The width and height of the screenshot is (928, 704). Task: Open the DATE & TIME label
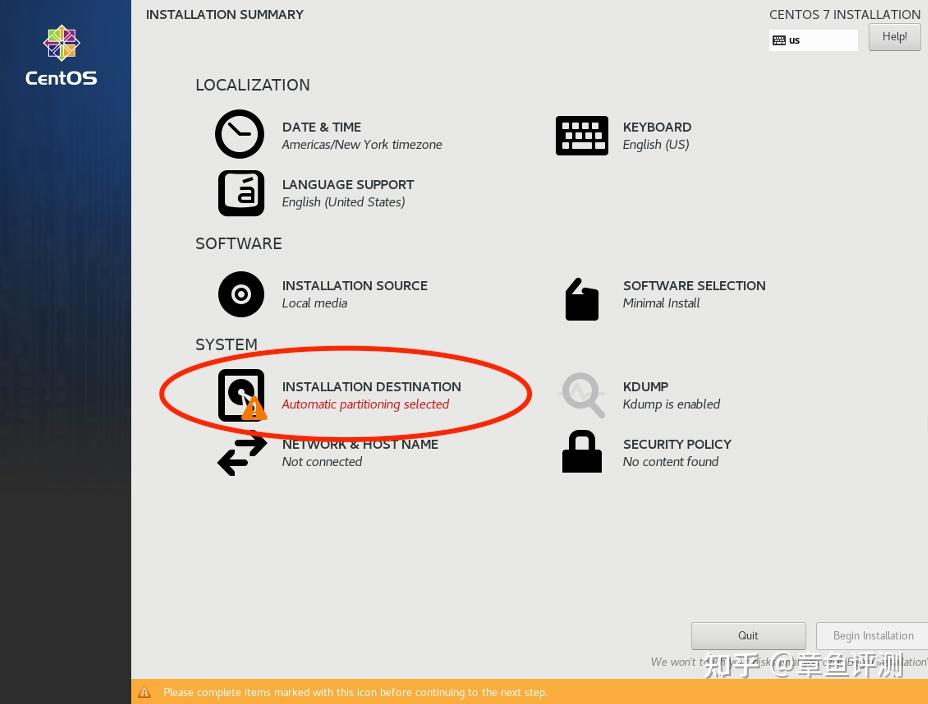[x=321, y=127]
